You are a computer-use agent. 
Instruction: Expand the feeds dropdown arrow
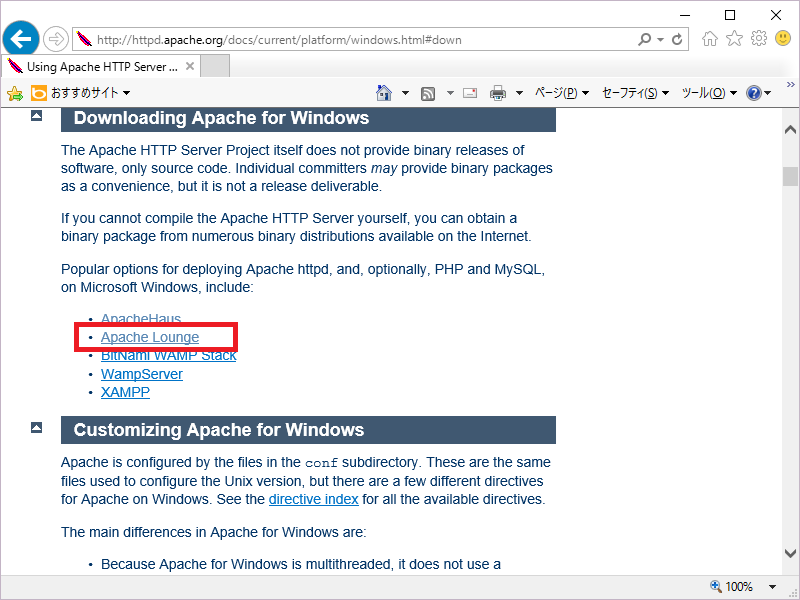pos(450,93)
